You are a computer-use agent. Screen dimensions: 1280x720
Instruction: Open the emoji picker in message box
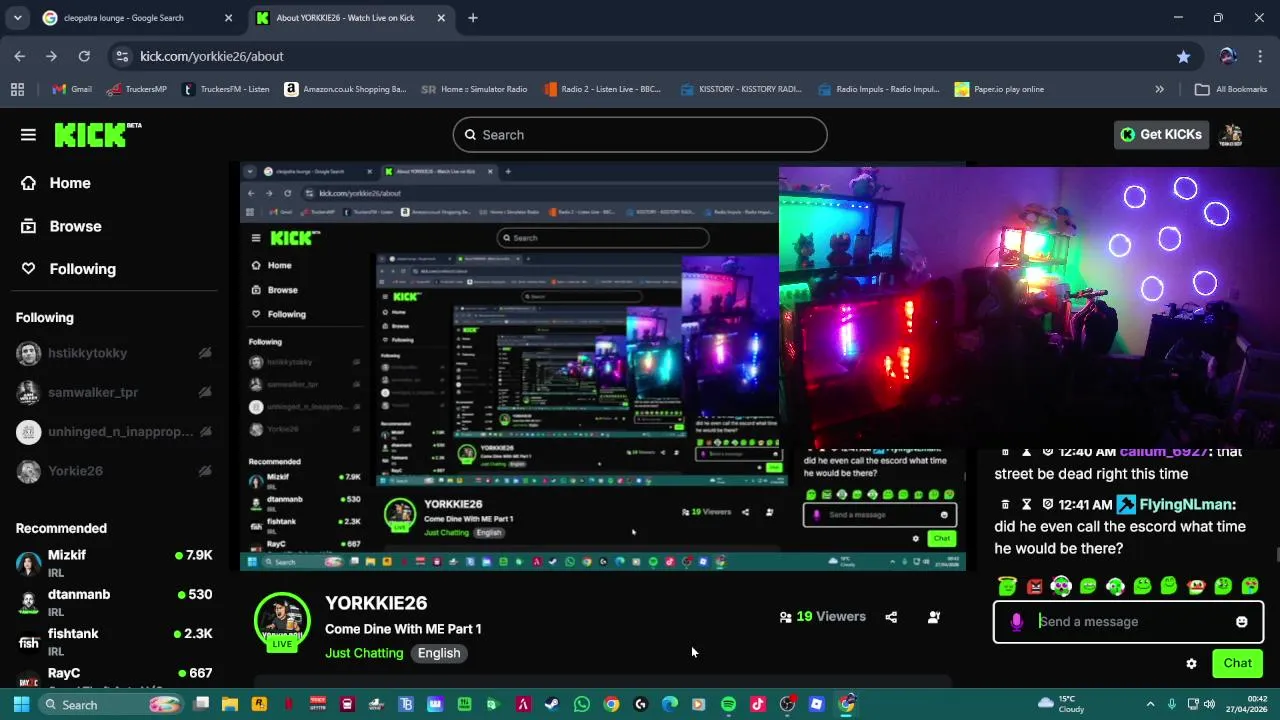(1242, 622)
